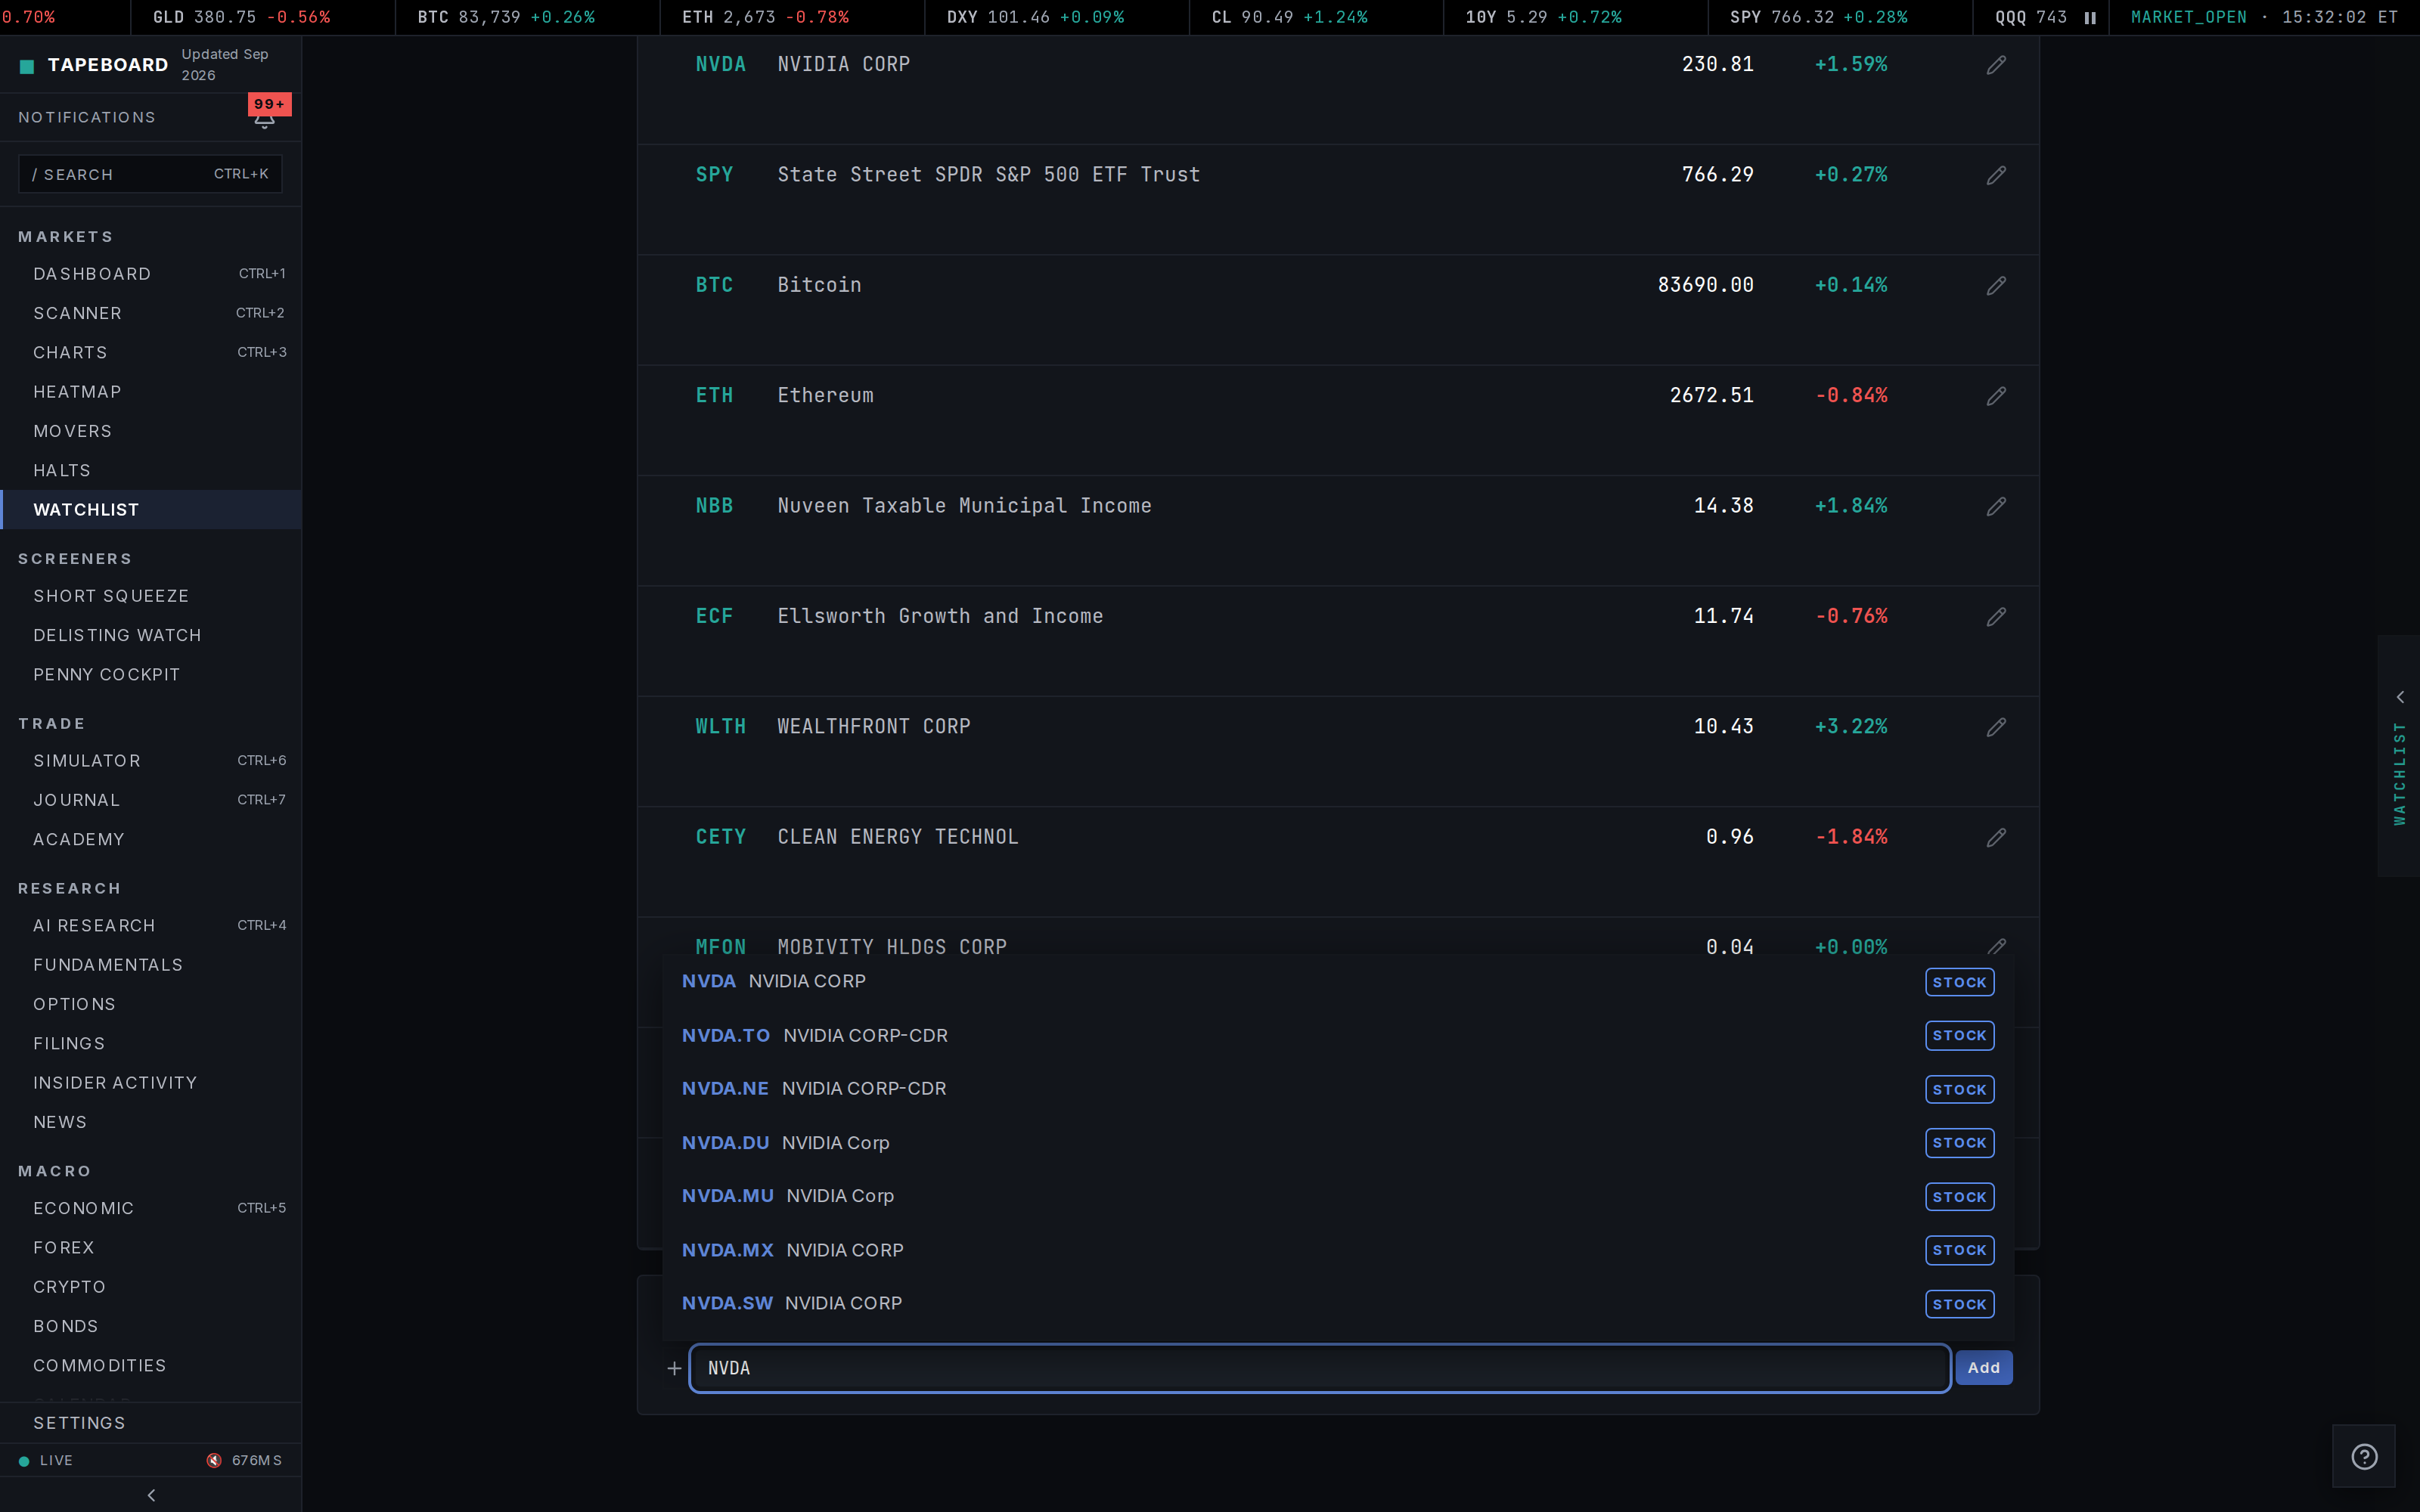Open the Heatmap page
This screenshot has width=2420, height=1512.
[x=151, y=392]
